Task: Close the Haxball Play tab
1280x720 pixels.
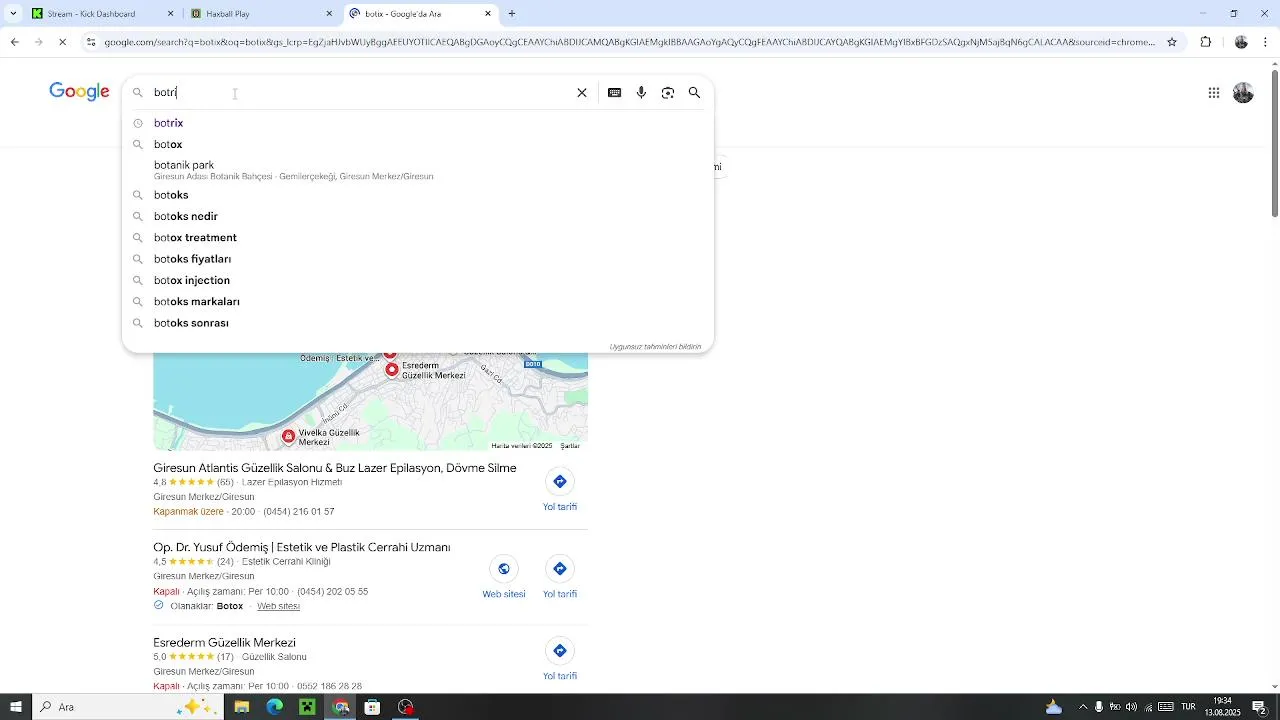Action: click(x=329, y=14)
